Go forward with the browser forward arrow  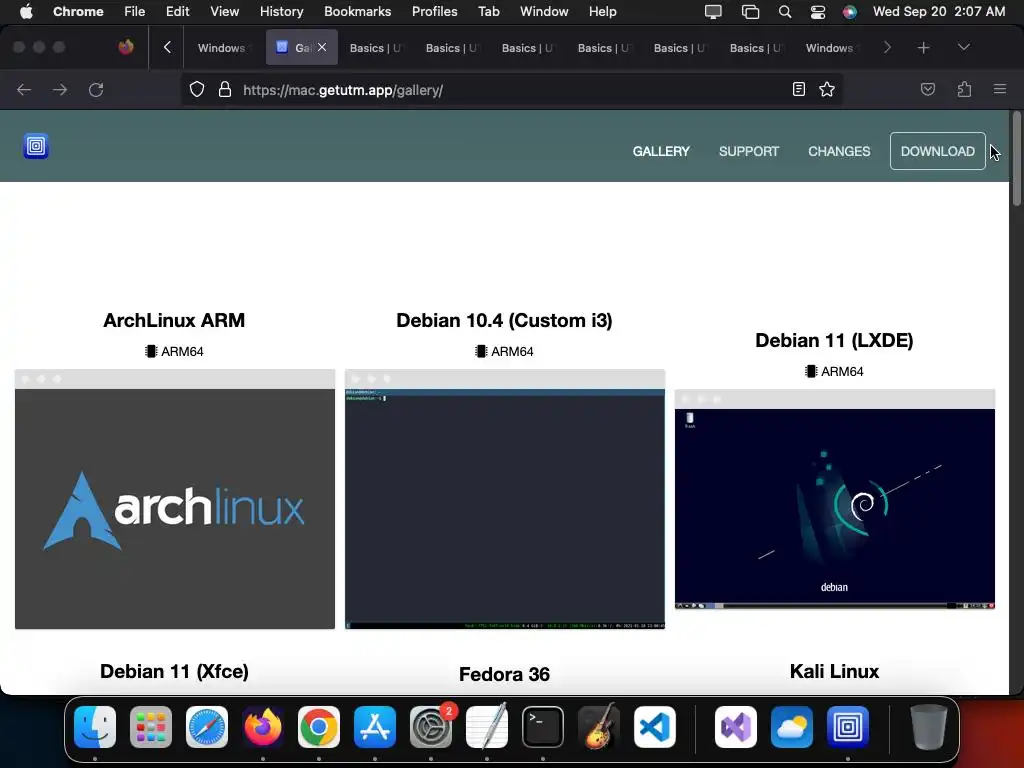60,89
